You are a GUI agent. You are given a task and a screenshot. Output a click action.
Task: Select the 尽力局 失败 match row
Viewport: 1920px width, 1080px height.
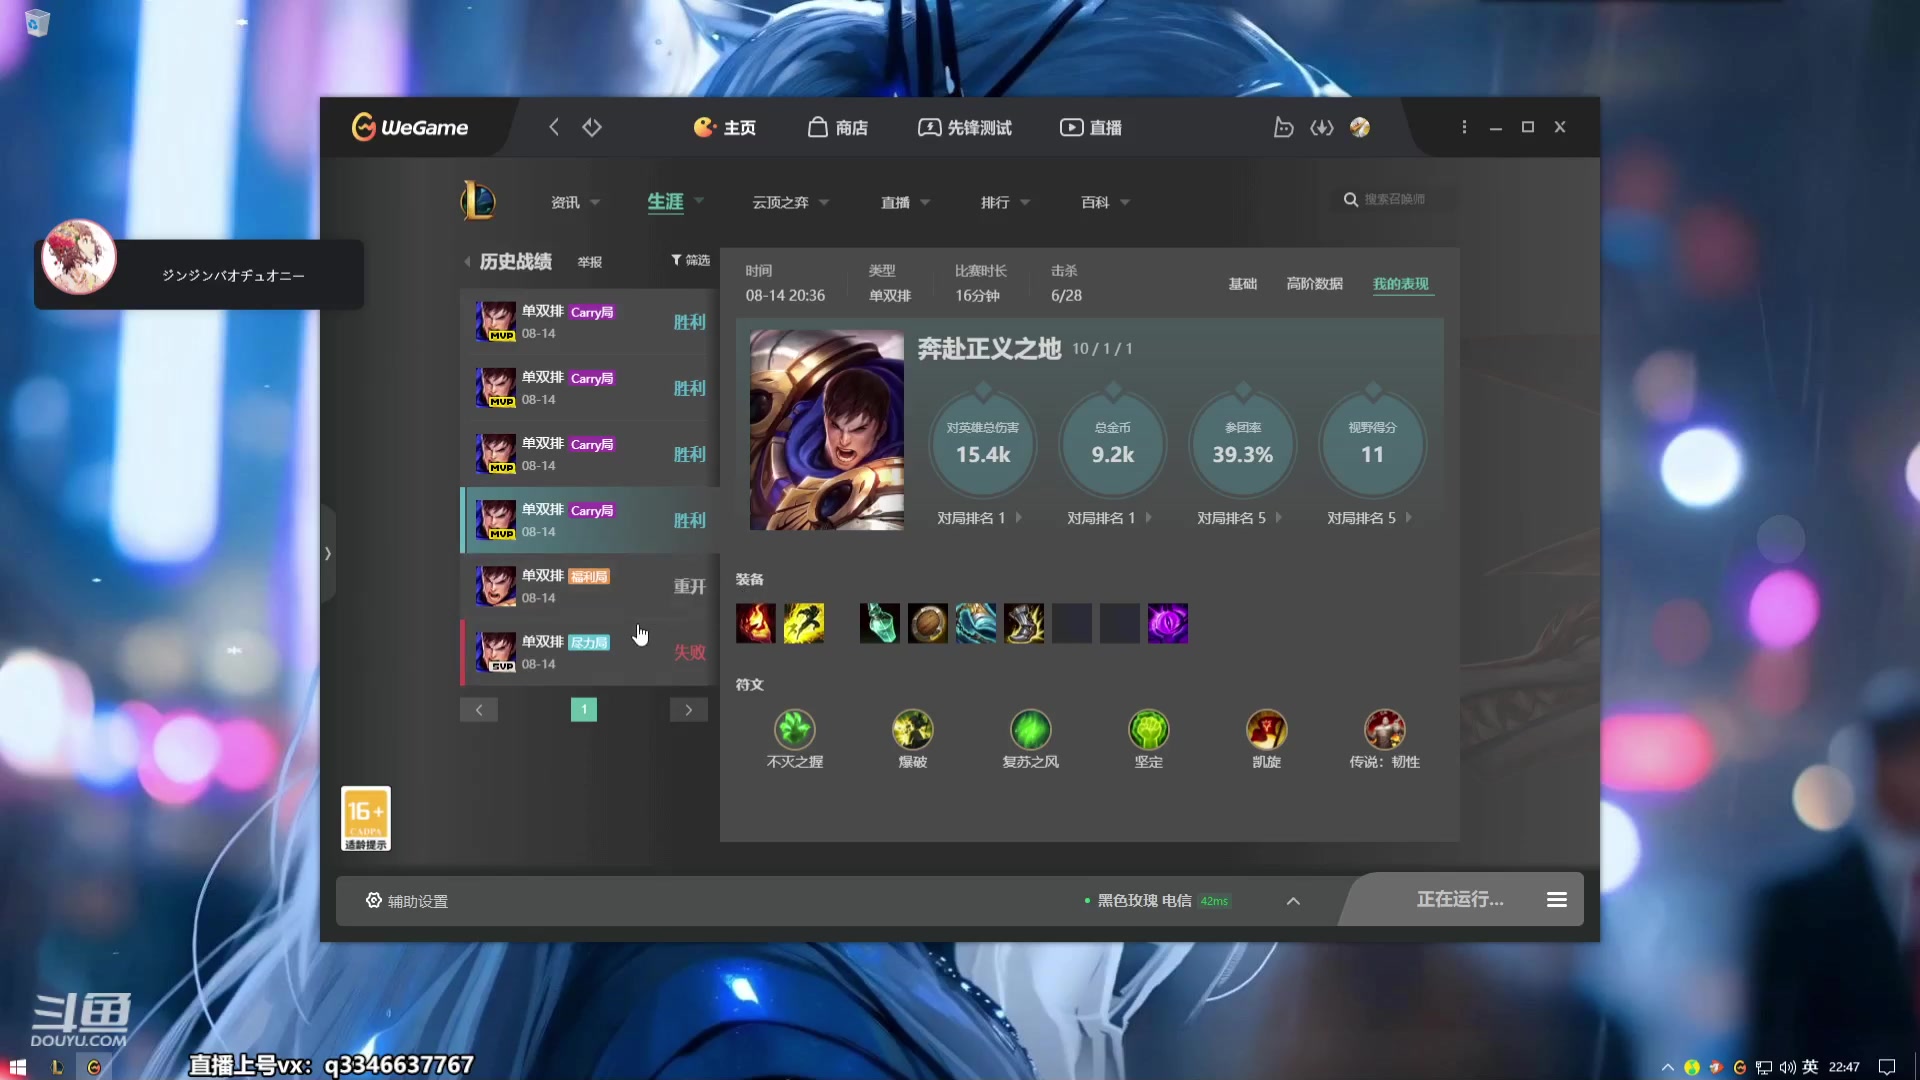click(x=590, y=652)
